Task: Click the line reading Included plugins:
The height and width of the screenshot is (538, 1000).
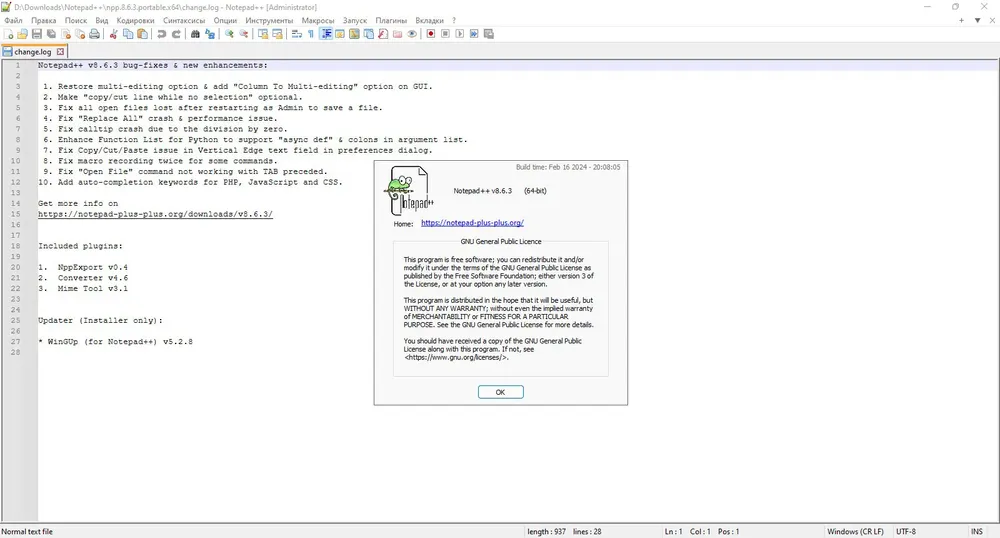Action: click(80, 246)
